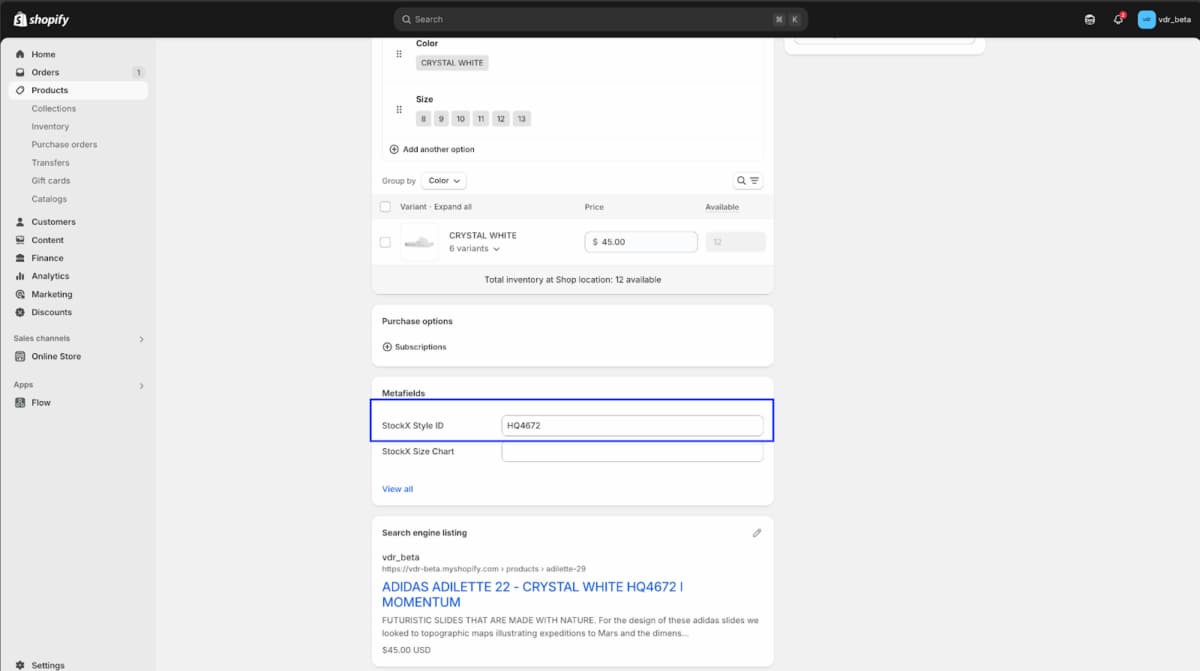This screenshot has width=1200, height=671.
Task: Click the Total inventory at Shop location text
Action: [573, 280]
